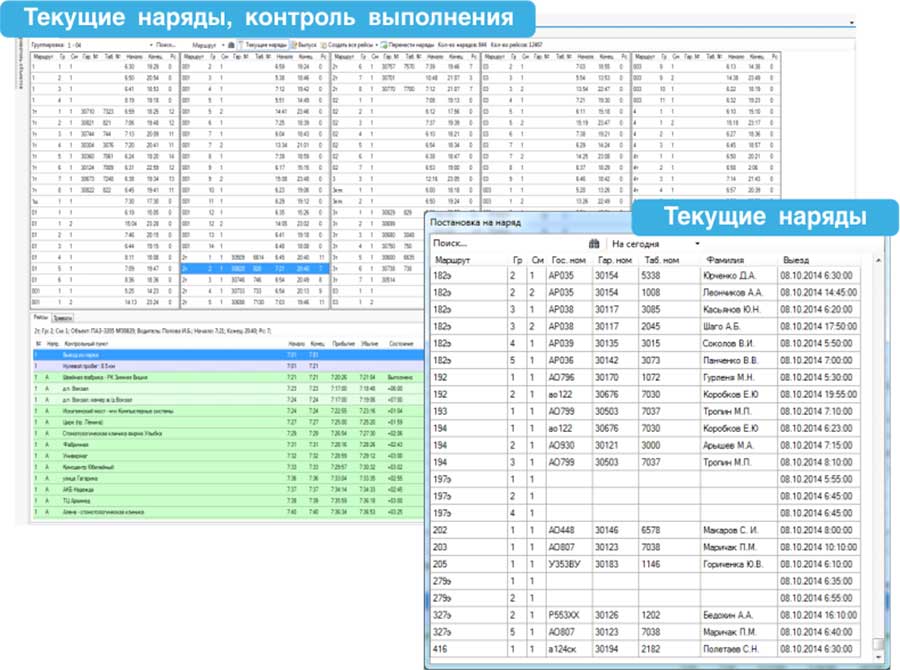Click the Поиск field in dialog
The image size is (900, 670).
[x=500, y=243]
